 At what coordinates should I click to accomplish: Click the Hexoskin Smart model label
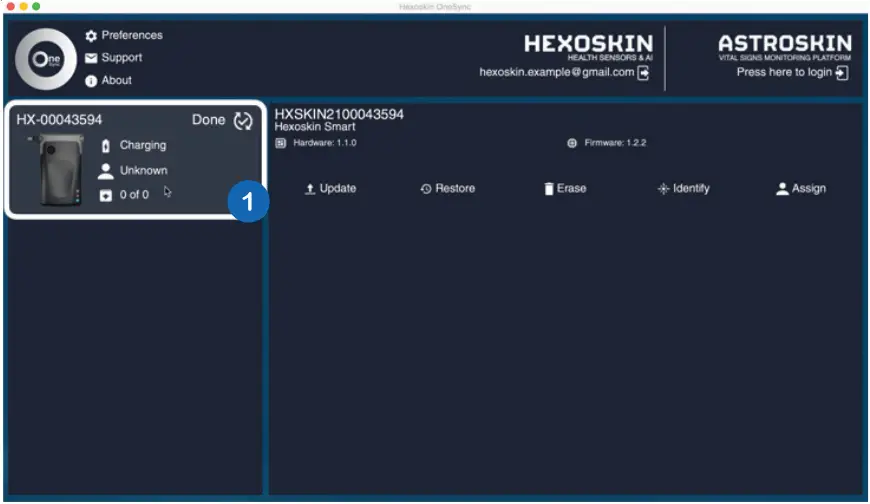point(315,127)
